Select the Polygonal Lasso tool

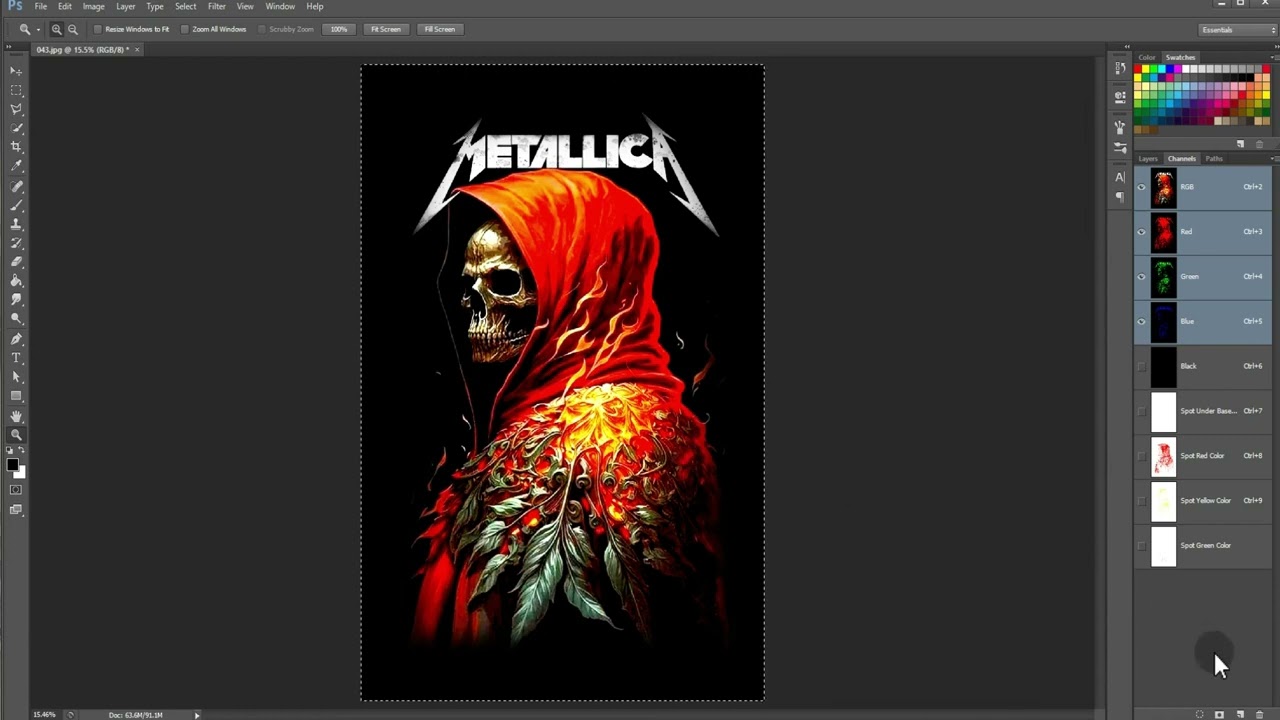16,109
